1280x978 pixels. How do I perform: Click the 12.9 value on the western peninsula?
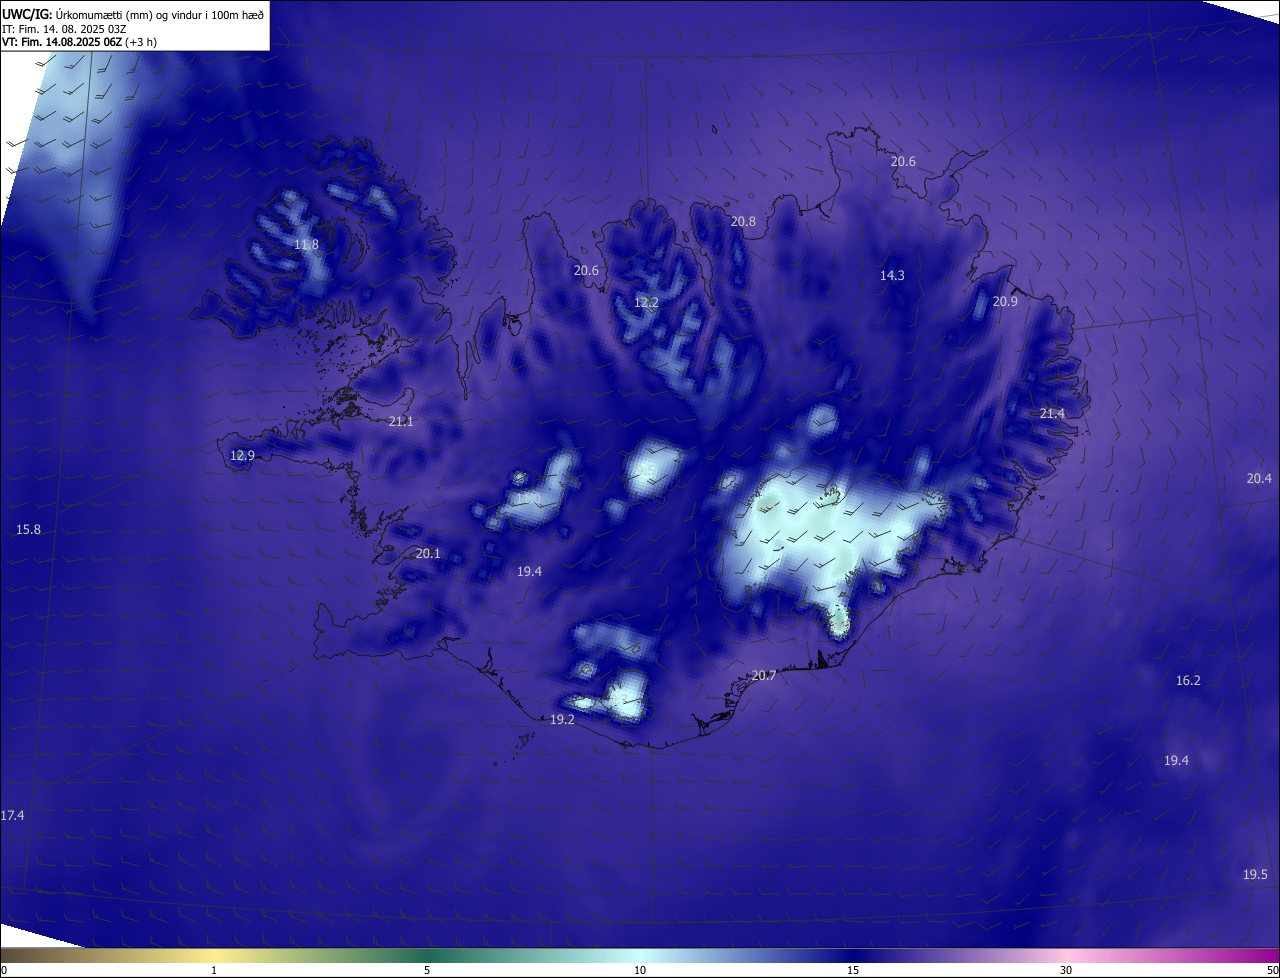pos(242,456)
